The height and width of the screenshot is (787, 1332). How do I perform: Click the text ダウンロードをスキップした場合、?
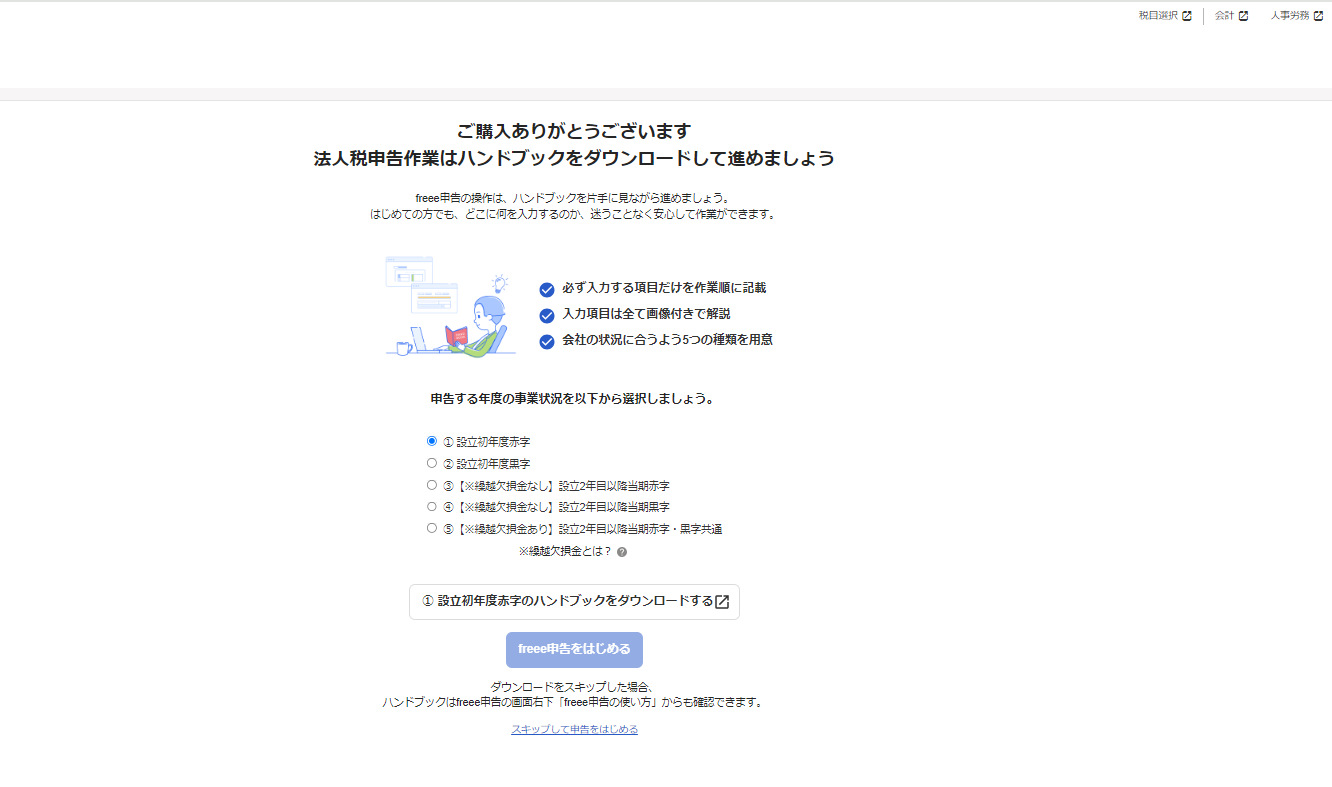point(574,687)
